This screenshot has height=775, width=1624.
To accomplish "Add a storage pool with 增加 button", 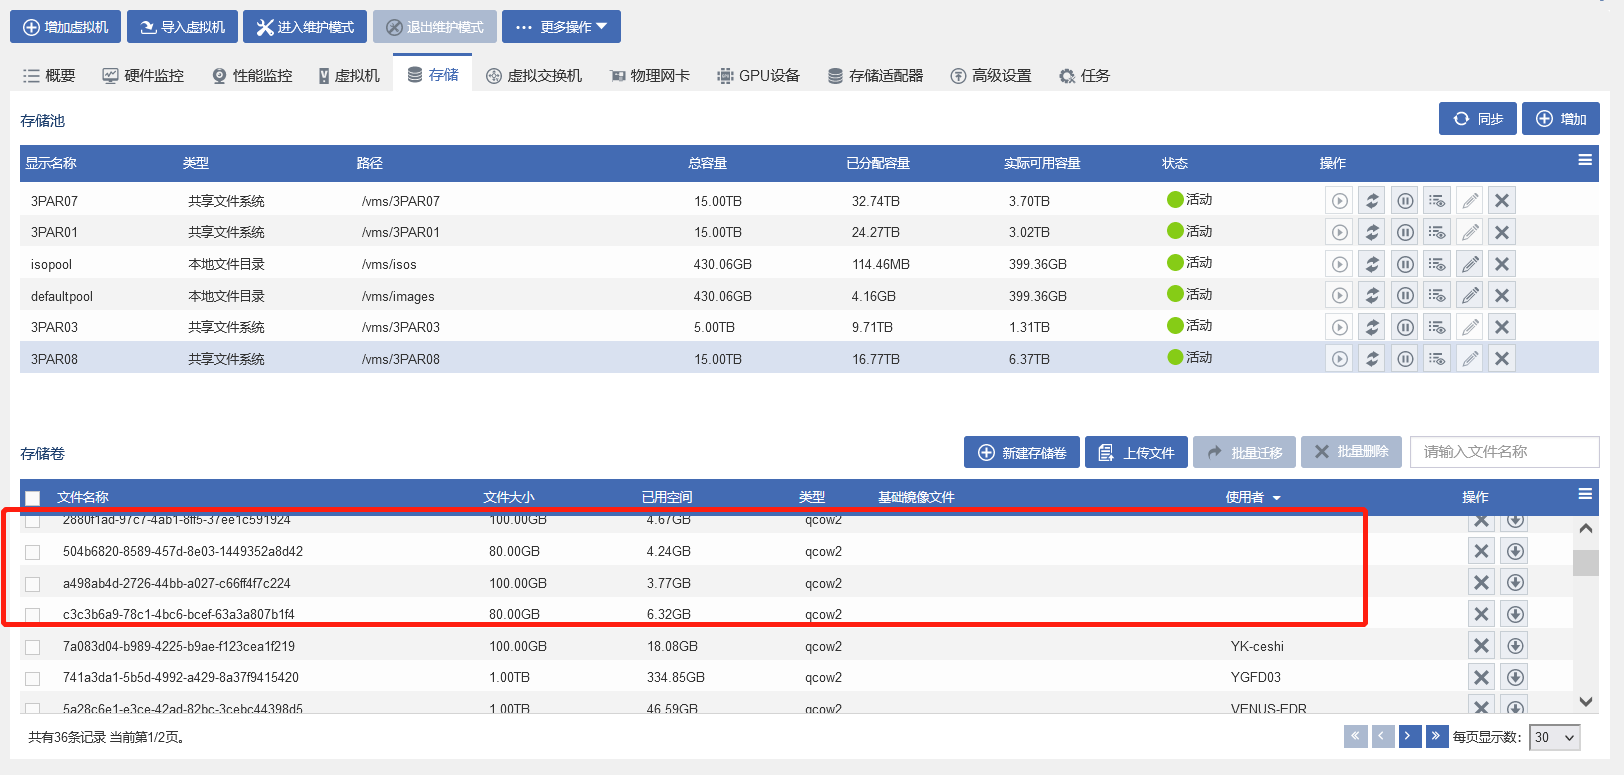I will click(x=1561, y=118).
